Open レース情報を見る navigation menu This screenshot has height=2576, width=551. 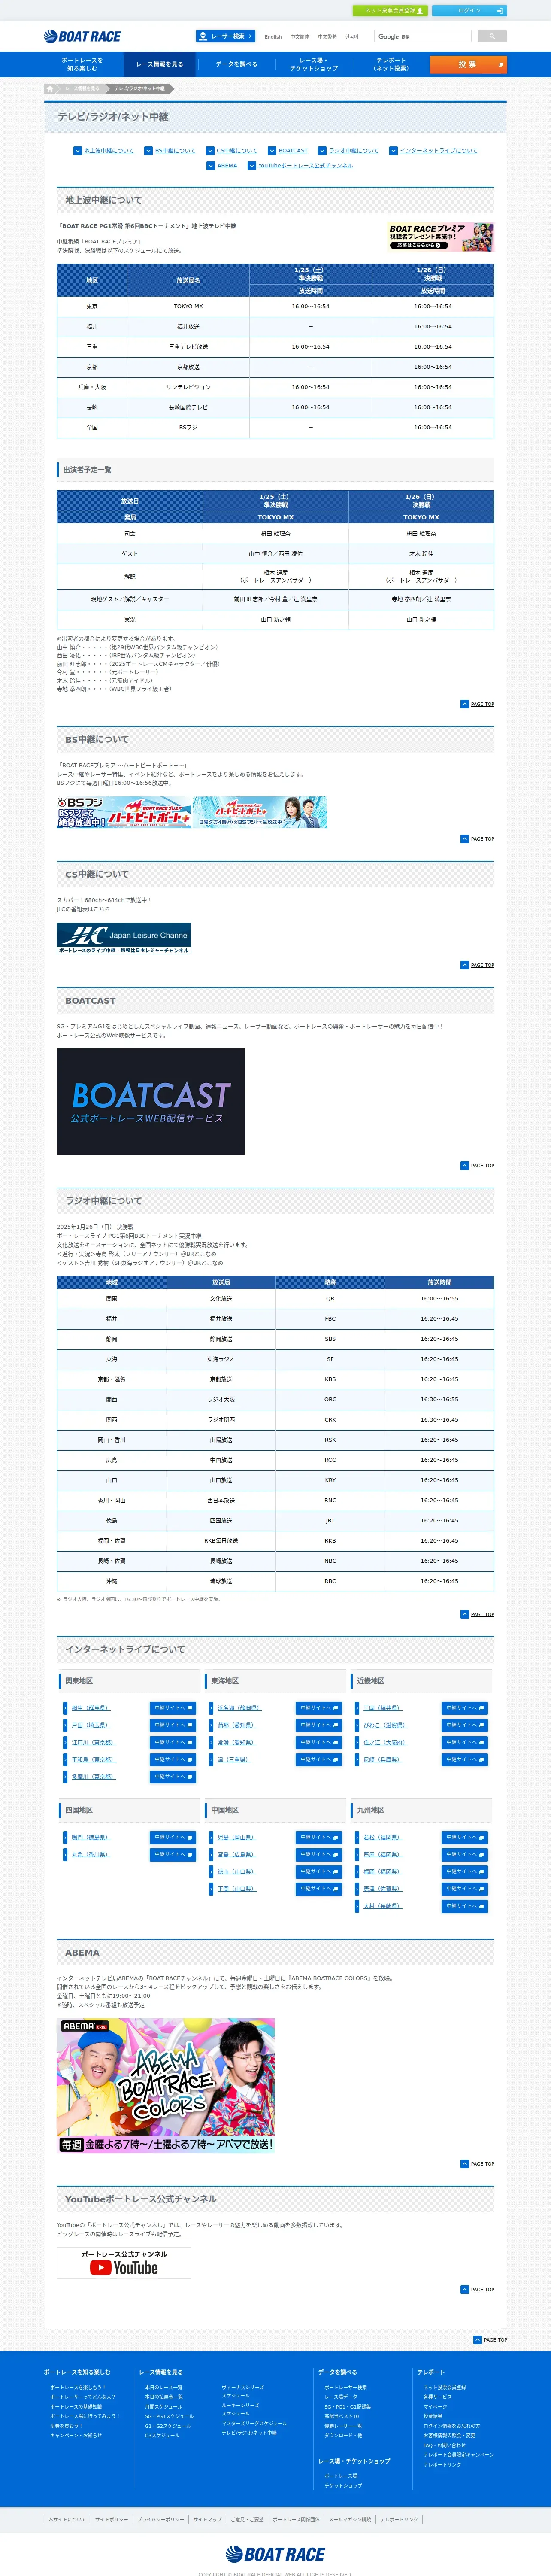(159, 64)
